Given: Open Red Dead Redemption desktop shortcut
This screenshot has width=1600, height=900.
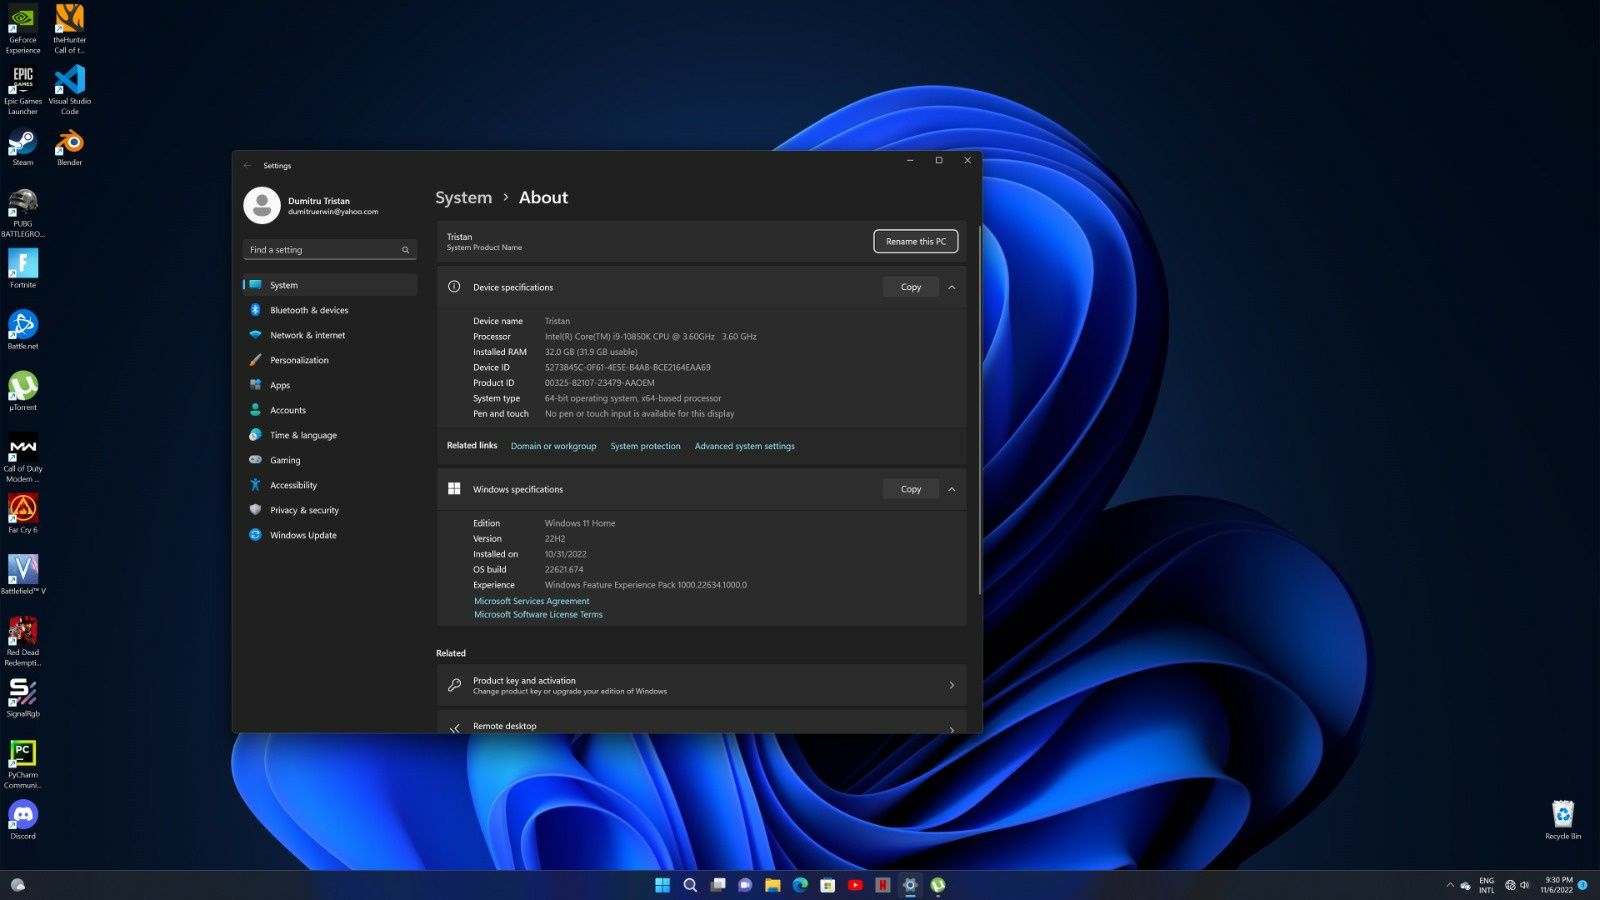Looking at the screenshot, I should click(x=23, y=641).
